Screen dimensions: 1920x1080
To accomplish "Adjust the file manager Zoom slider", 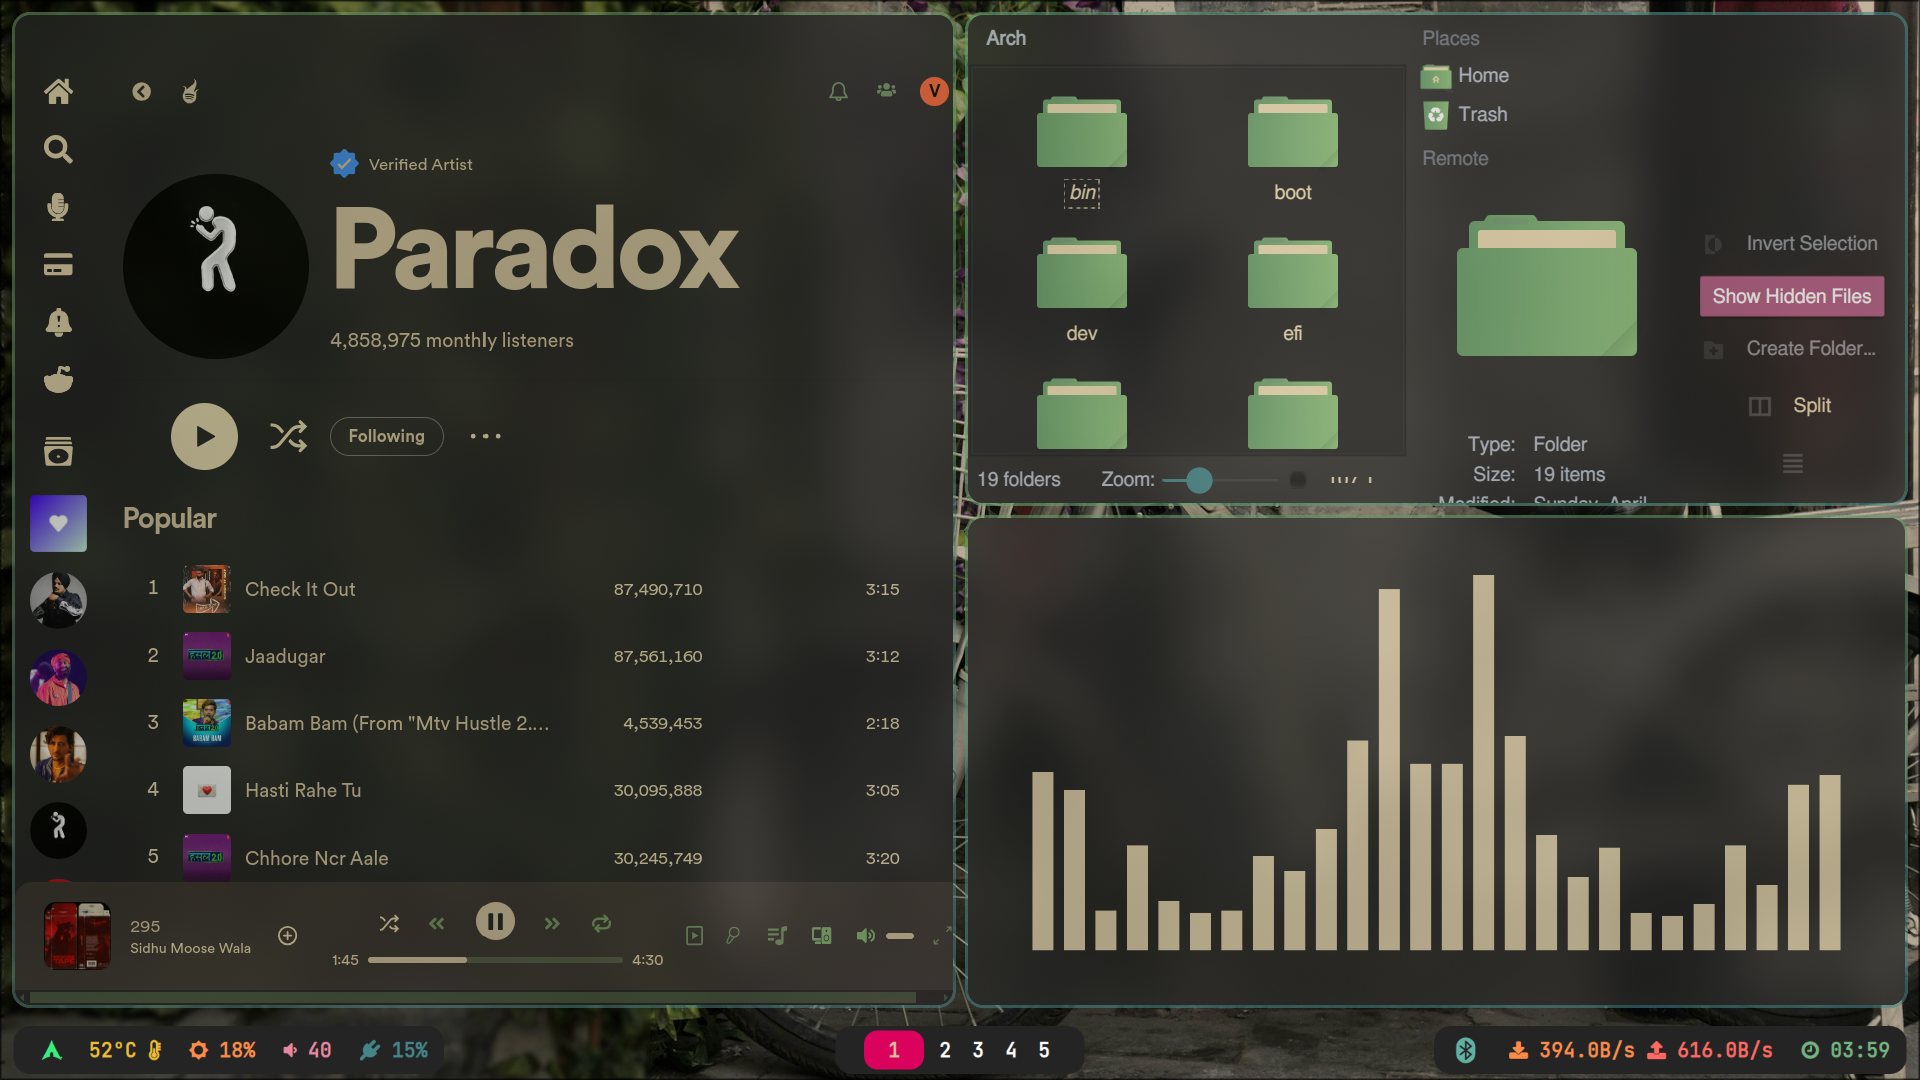I will pyautogui.click(x=1220, y=480).
